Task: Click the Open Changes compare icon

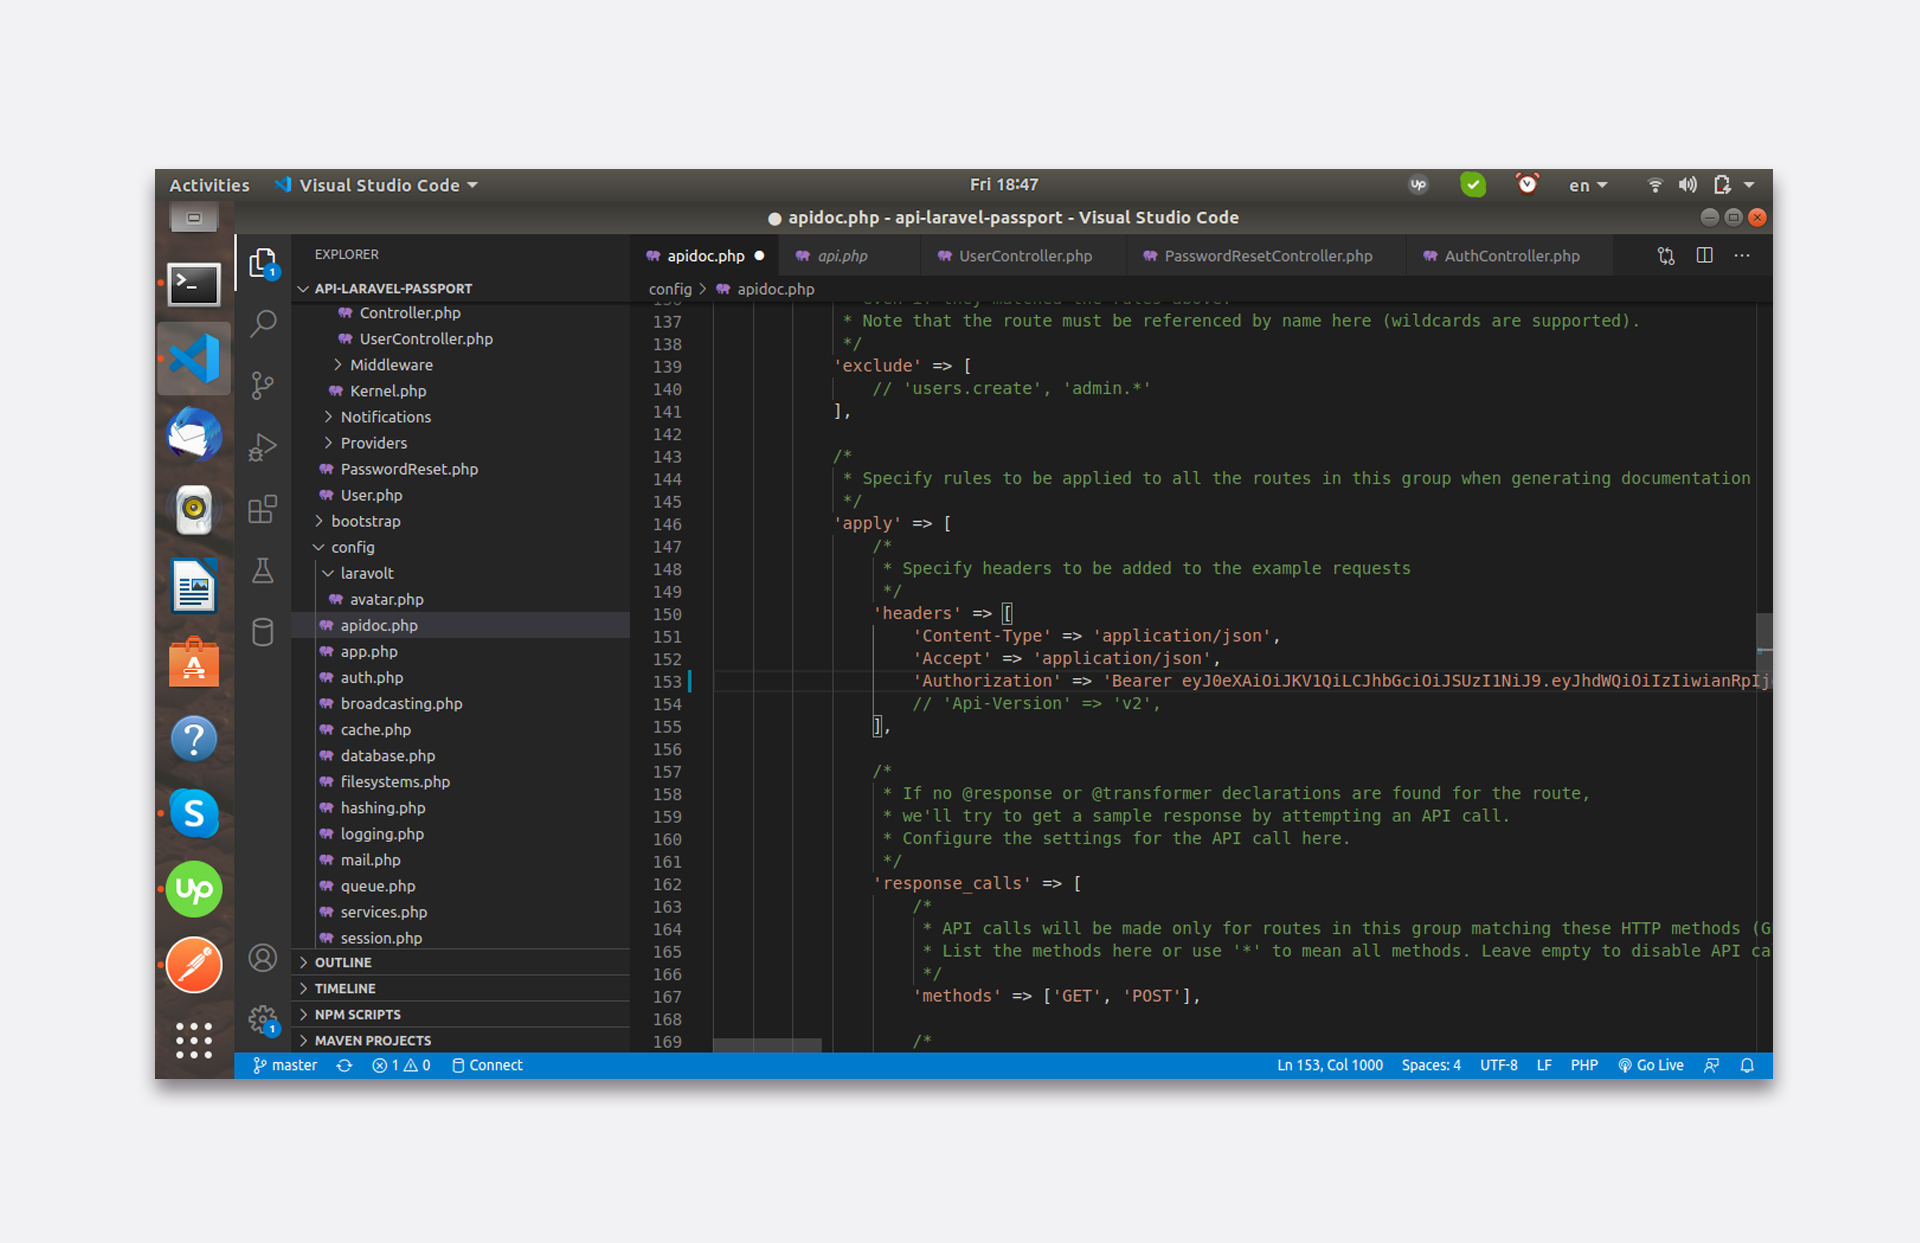Action: pos(1666,256)
